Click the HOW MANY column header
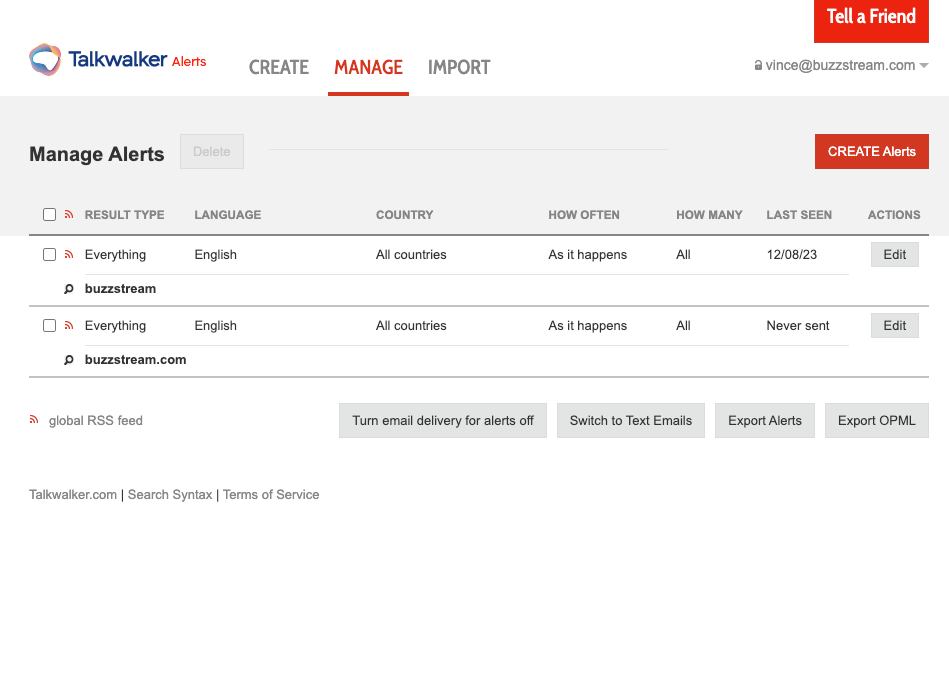Image resolution: width=949 pixels, height=682 pixels. point(709,215)
